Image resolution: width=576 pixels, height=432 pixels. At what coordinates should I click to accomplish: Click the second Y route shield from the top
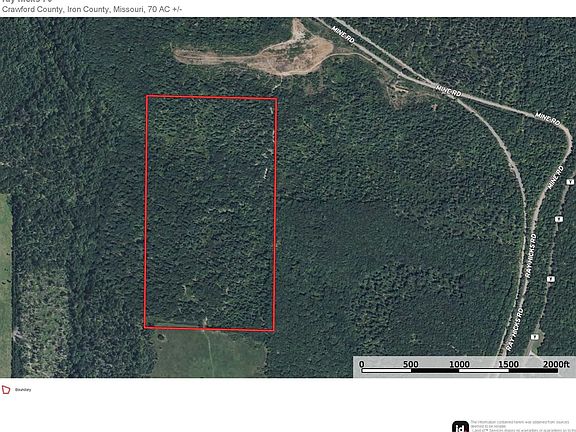[x=559, y=219]
